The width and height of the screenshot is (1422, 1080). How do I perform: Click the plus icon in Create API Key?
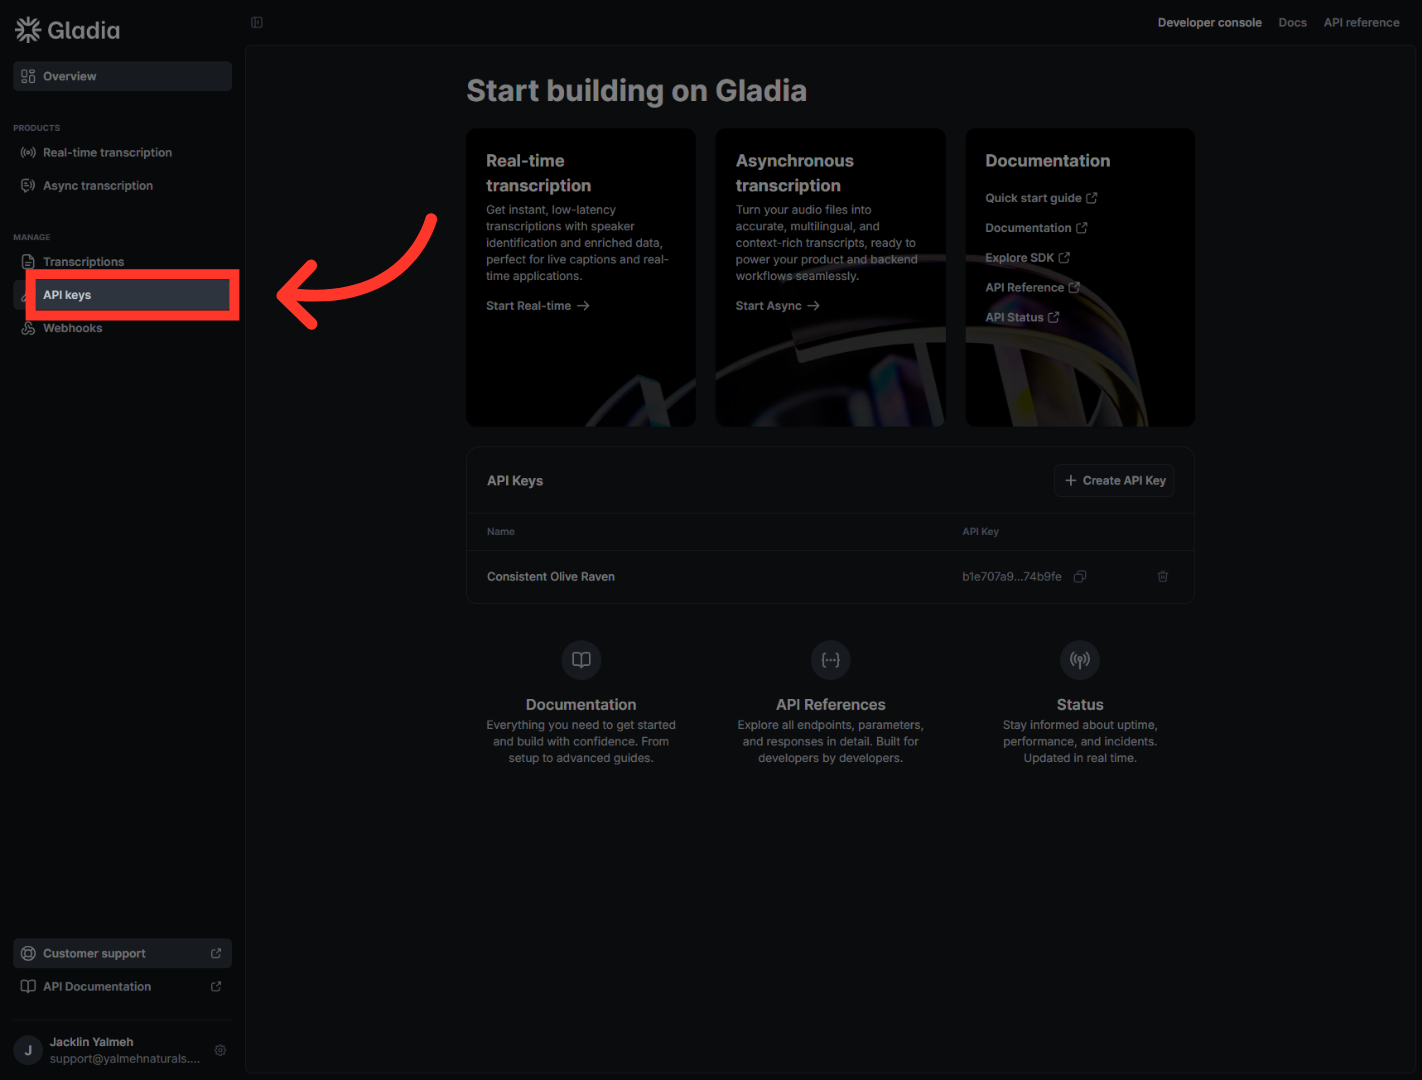coord(1071,481)
